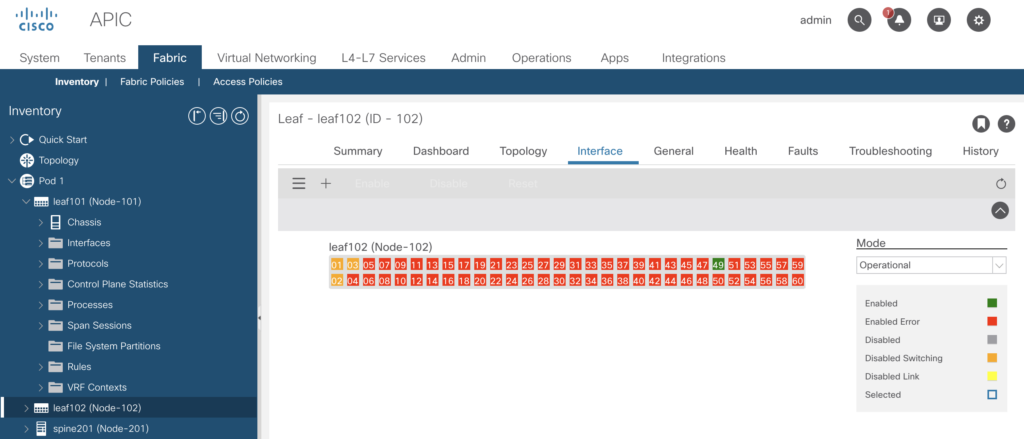Viewport: 1024px width, 439px height.
Task: Select red port 12
Action: click(416, 281)
